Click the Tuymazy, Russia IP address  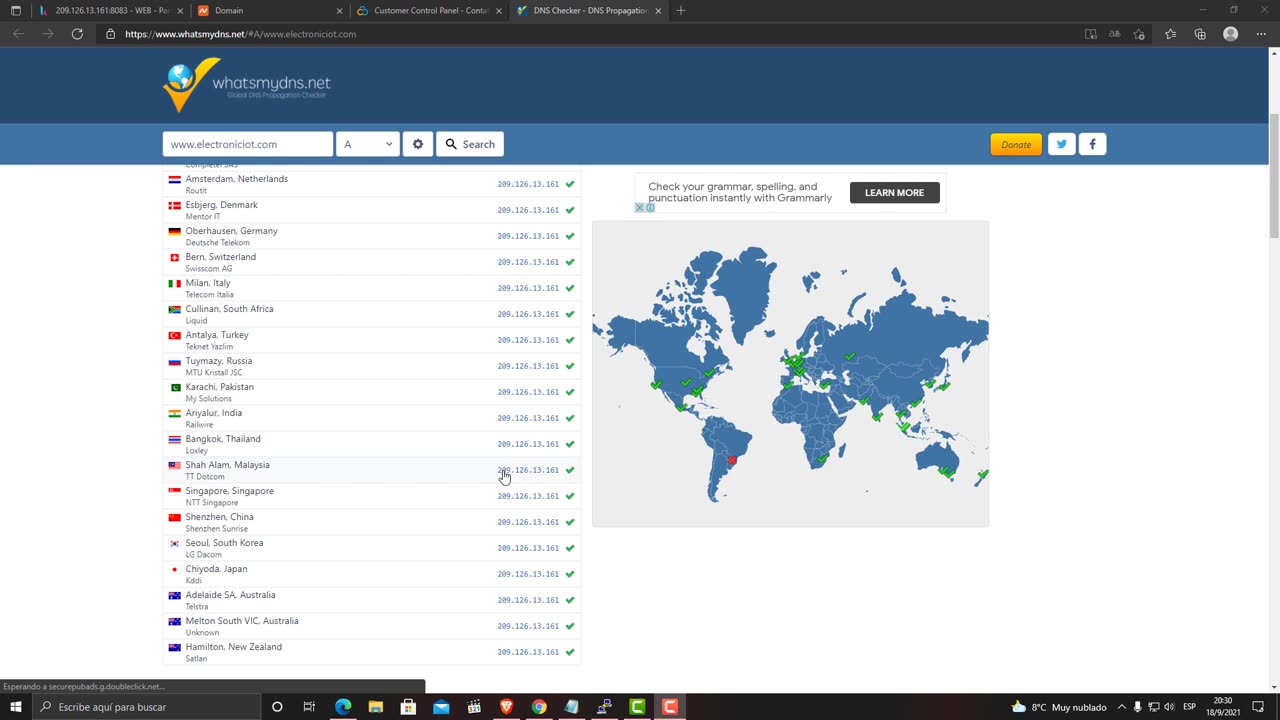click(x=528, y=366)
